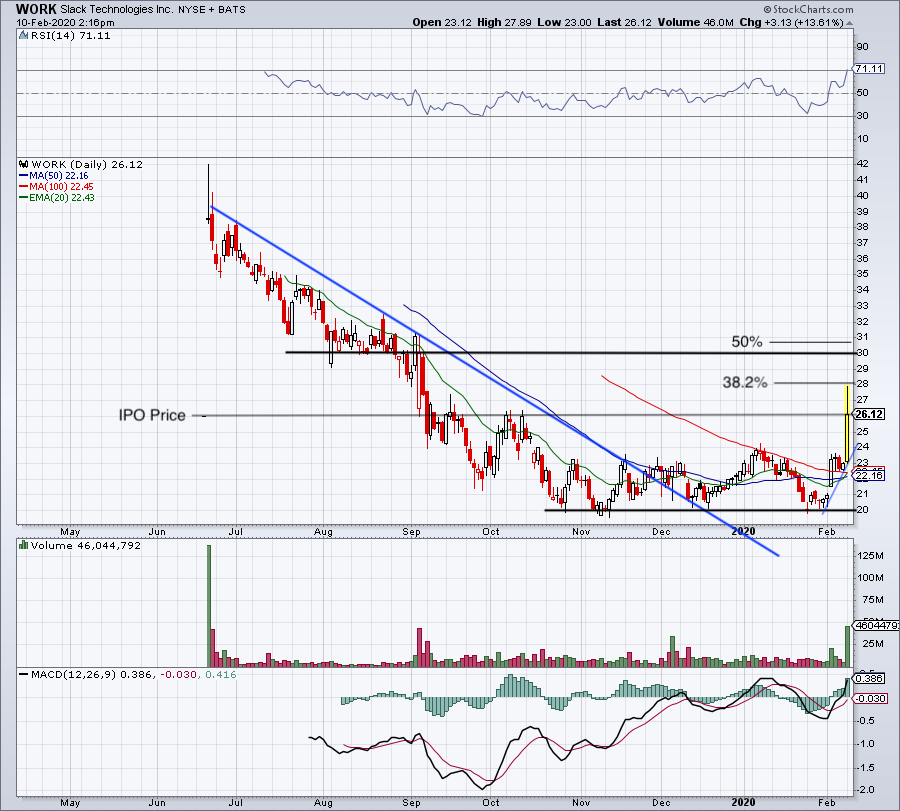The width and height of the screenshot is (900, 811).
Task: Click the up arrow after Chg percentage
Action: click(849, 23)
